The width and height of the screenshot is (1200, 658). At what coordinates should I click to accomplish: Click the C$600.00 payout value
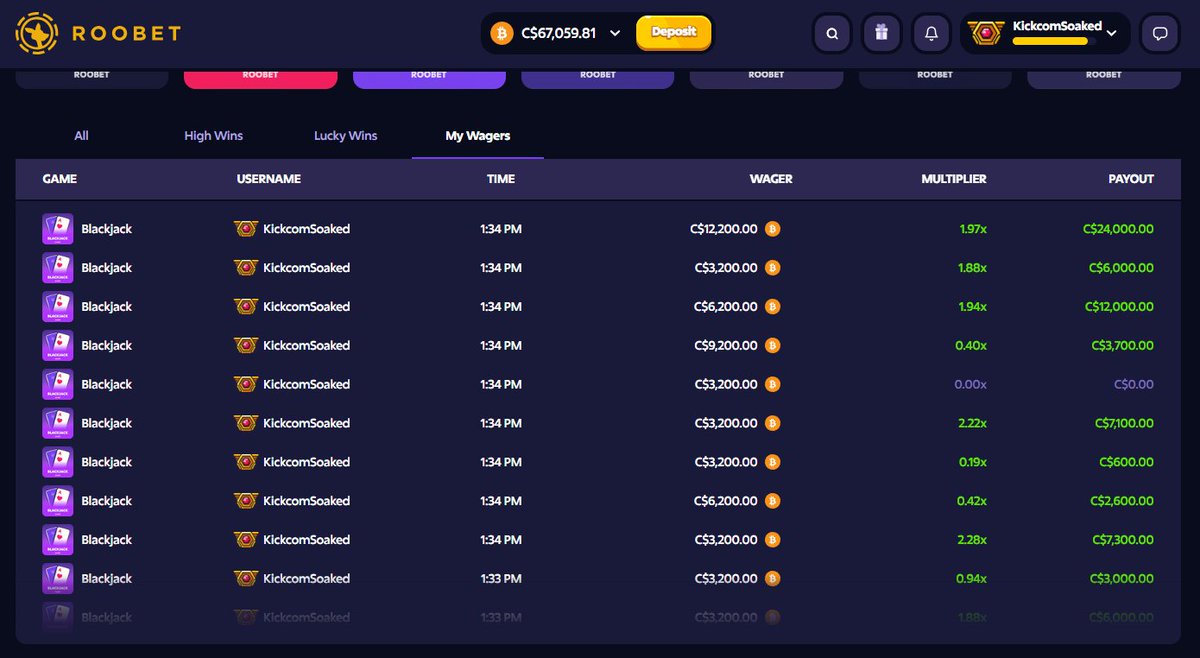pos(1127,462)
